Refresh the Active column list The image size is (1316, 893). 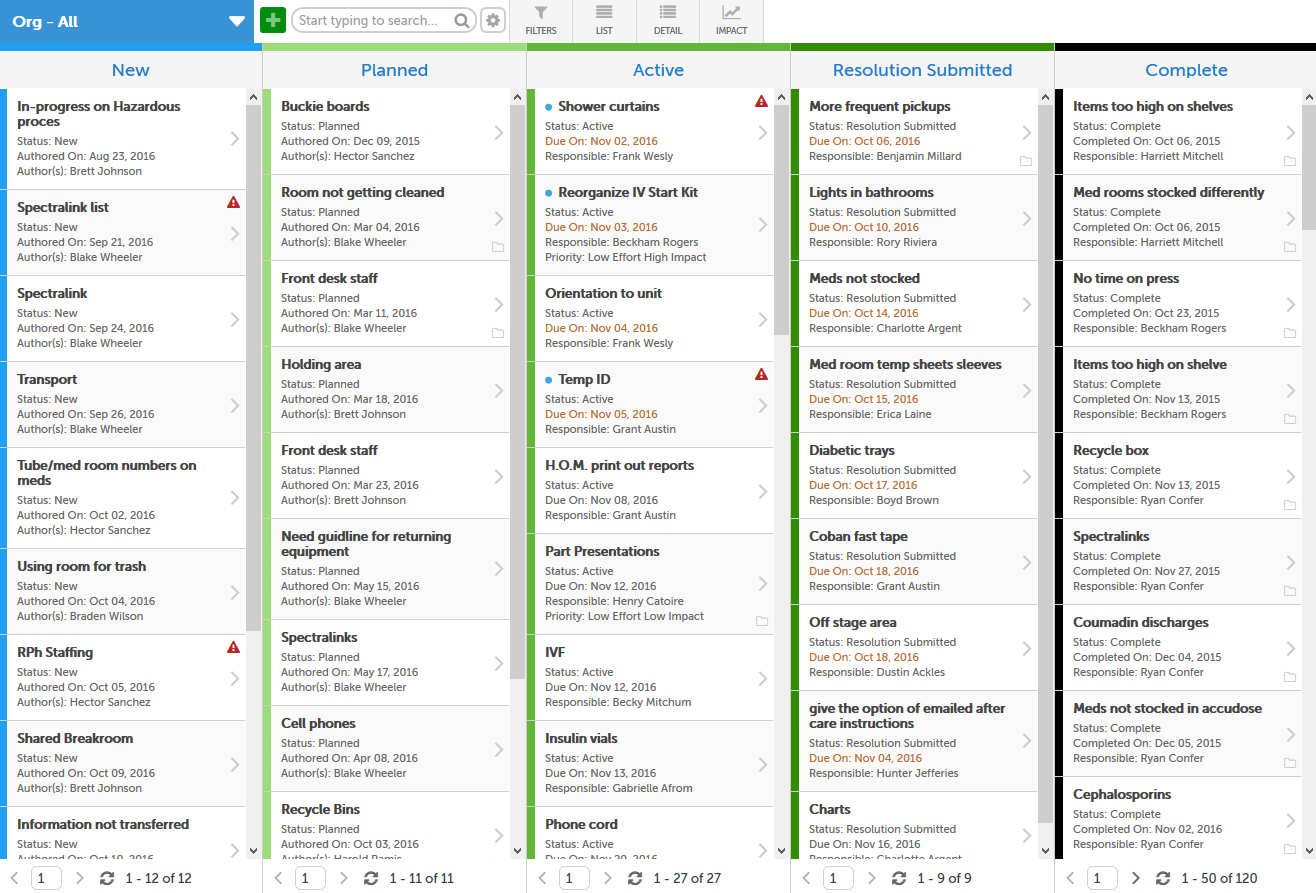tap(634, 878)
